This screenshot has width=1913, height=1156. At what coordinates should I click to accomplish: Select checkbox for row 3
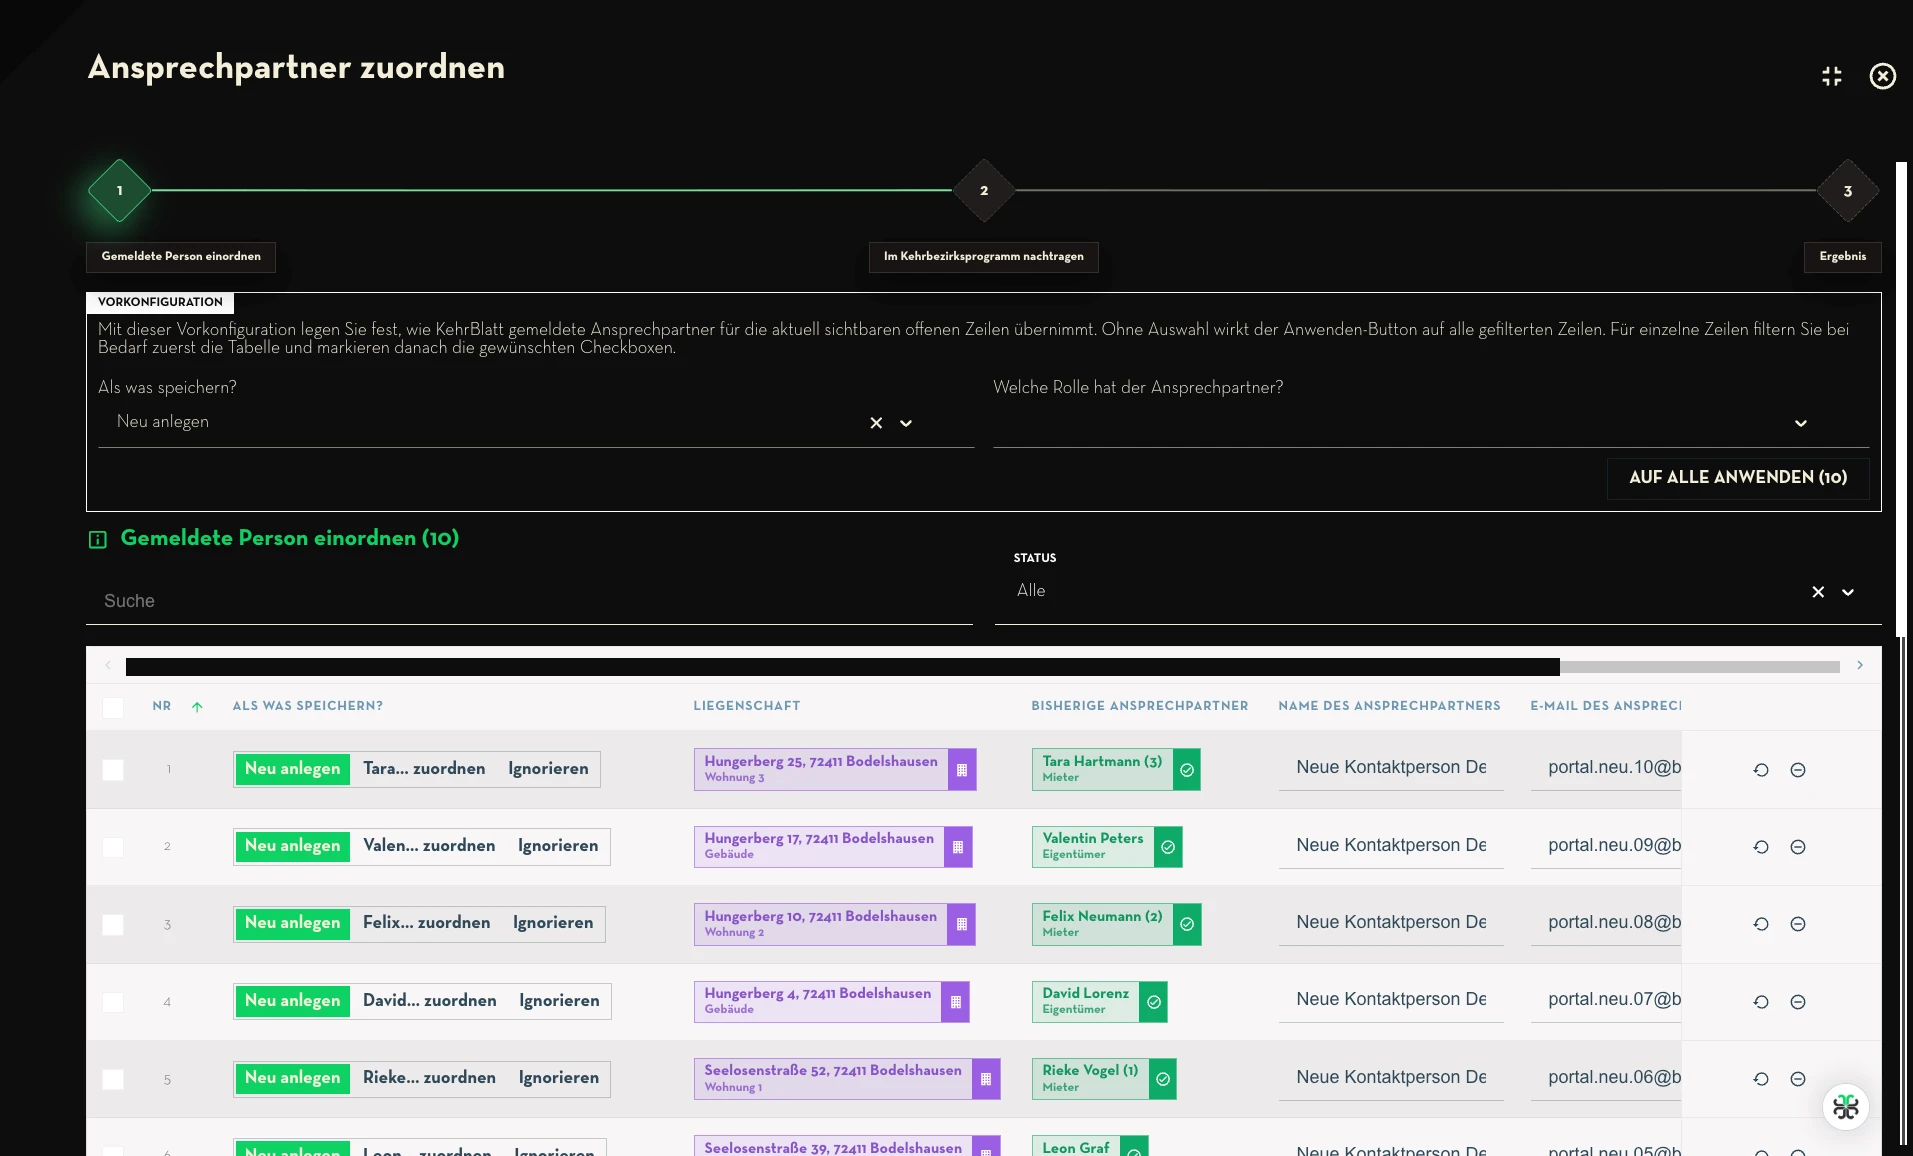coord(113,925)
